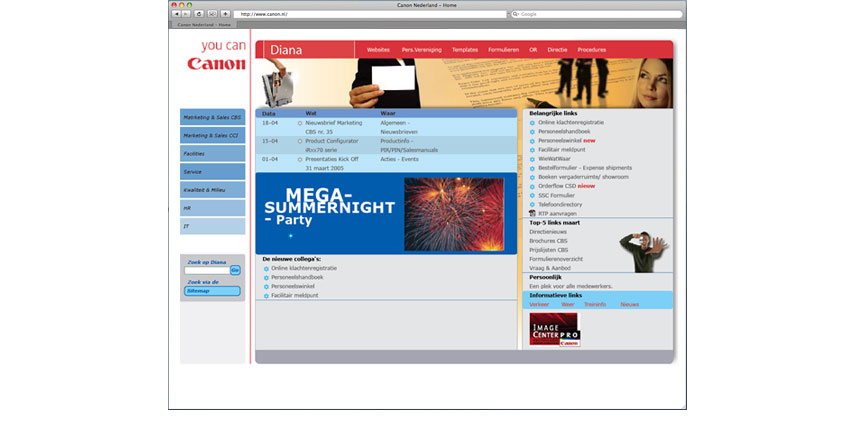Click the gear bullet next to Personeelswinkel under nieuwe collega's

pyautogui.click(x=266, y=287)
